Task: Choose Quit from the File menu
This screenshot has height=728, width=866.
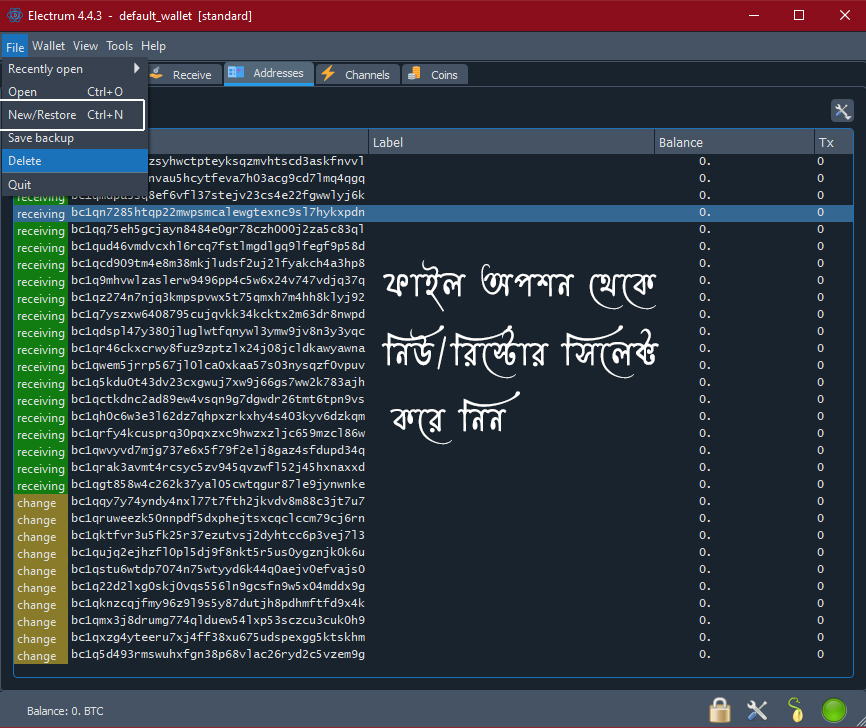Action: coord(74,184)
